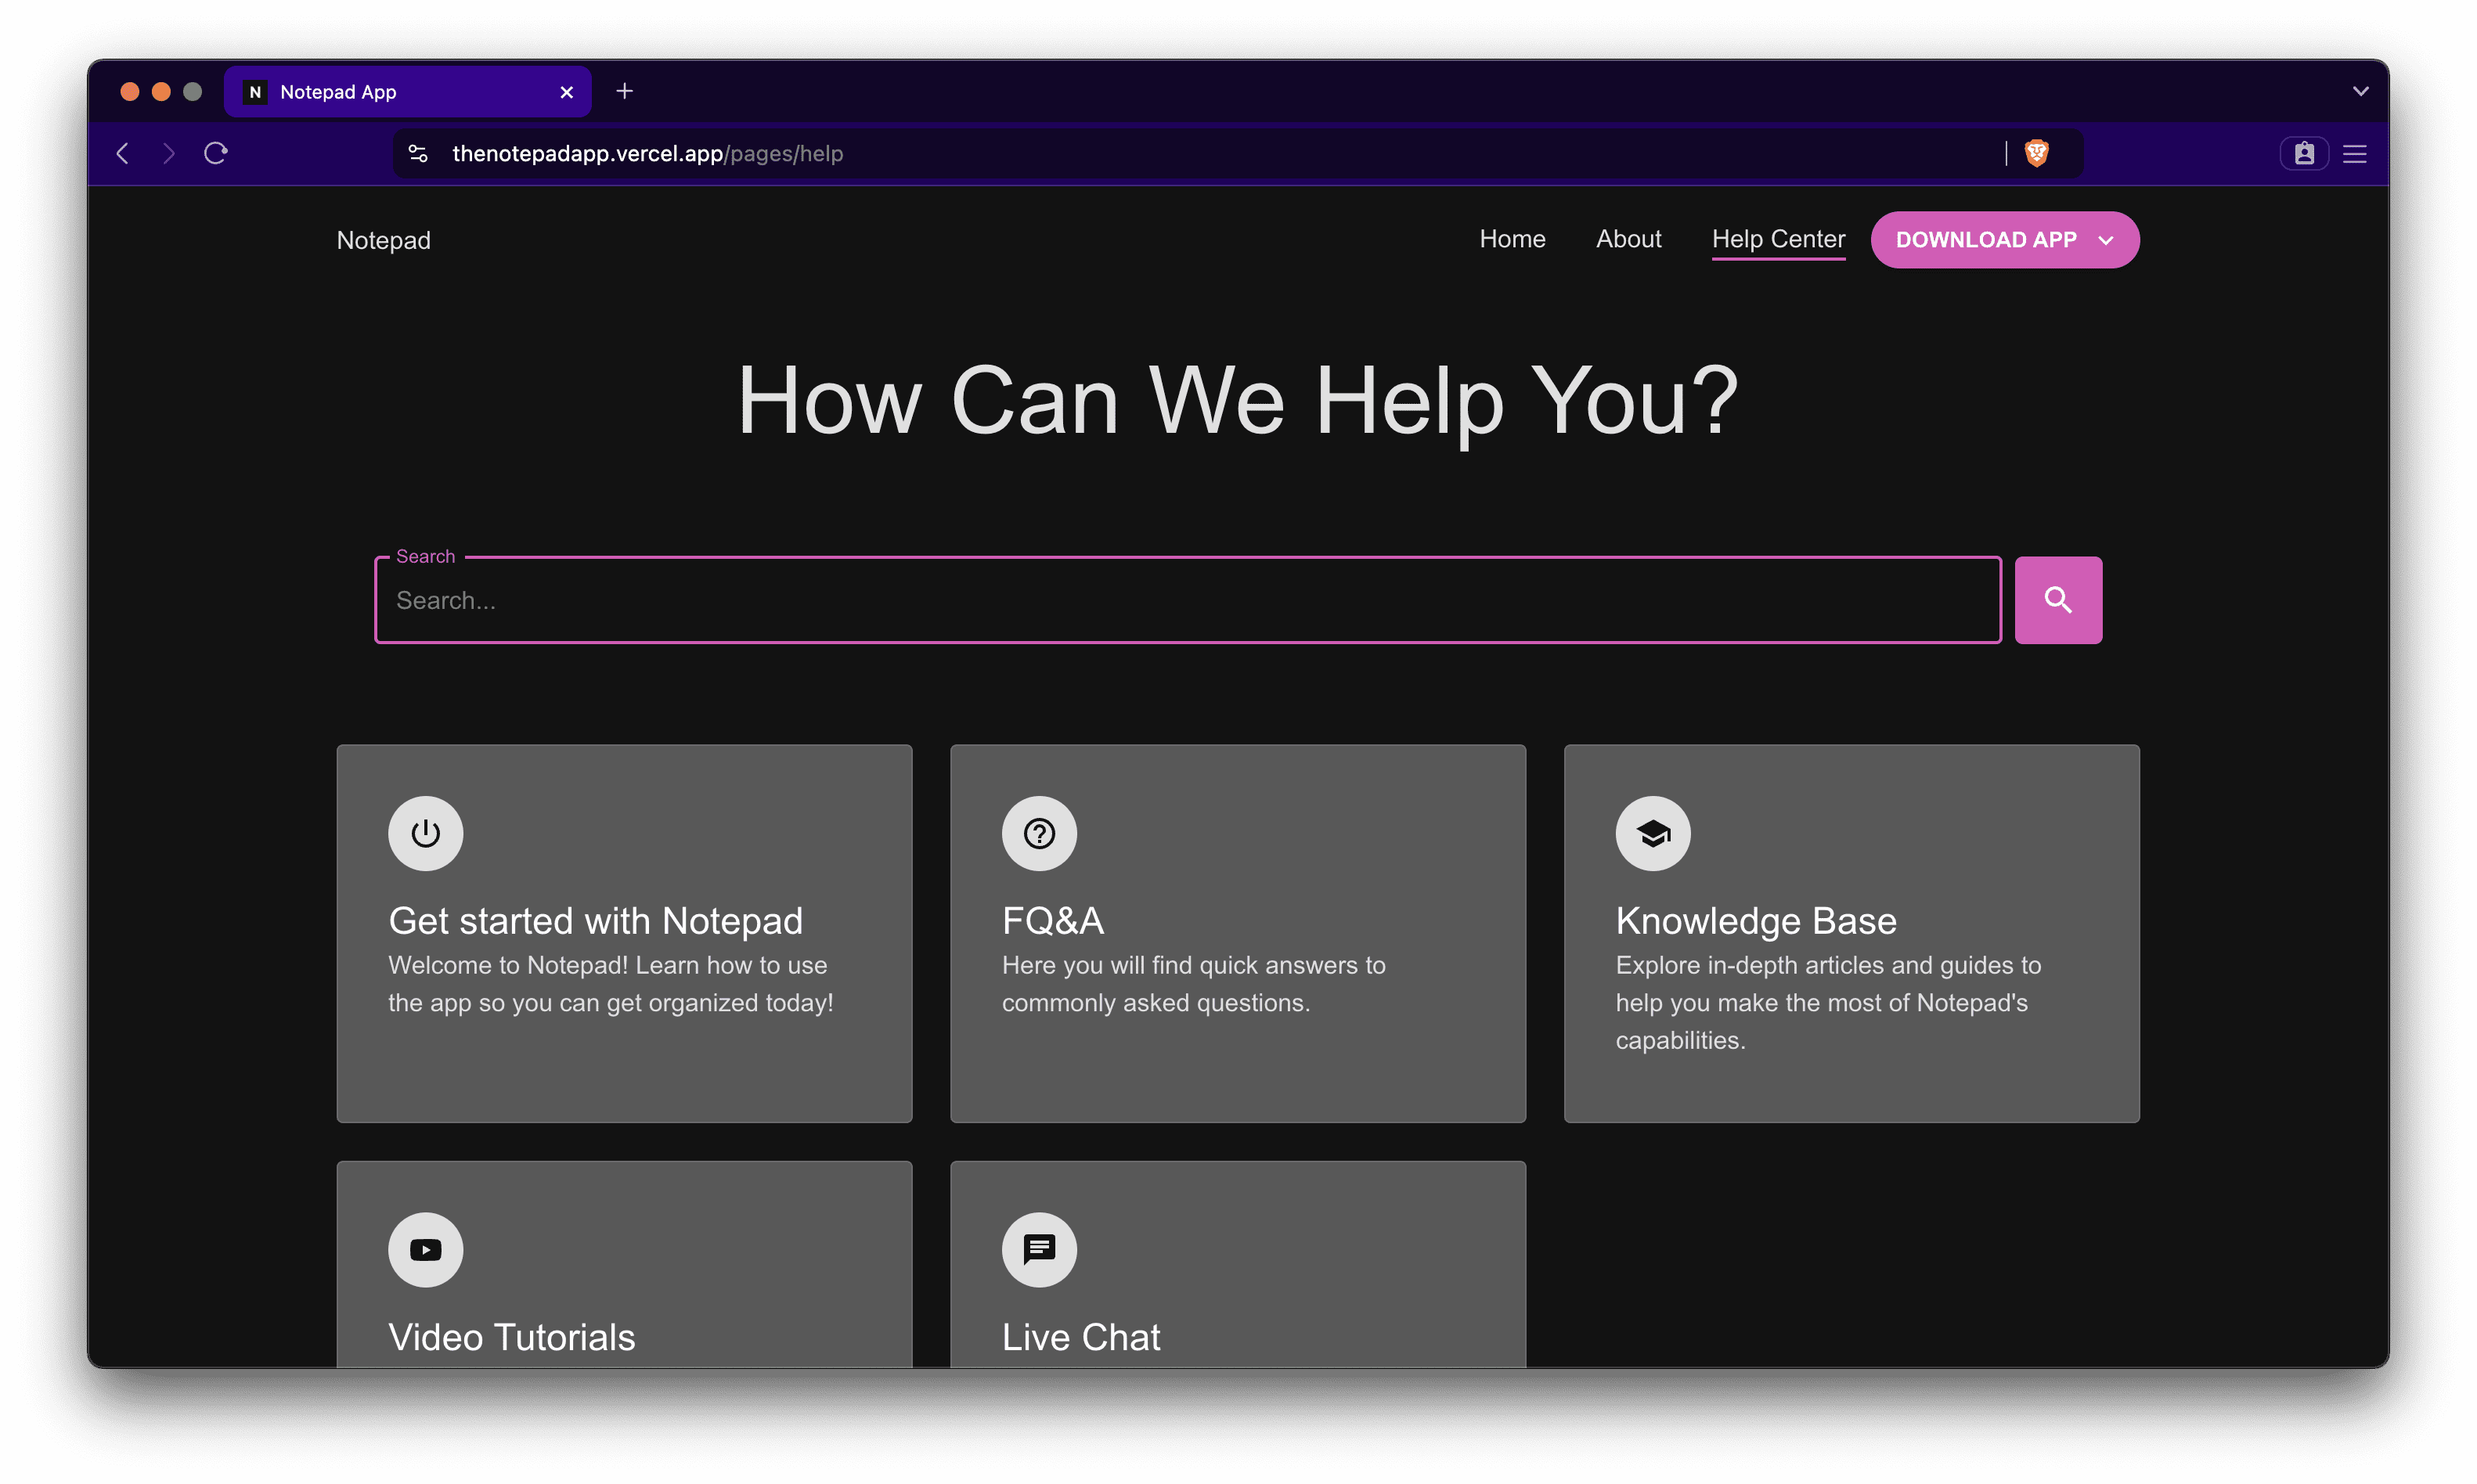Open site settings icon in address bar
The width and height of the screenshot is (2477, 1484).
click(418, 153)
